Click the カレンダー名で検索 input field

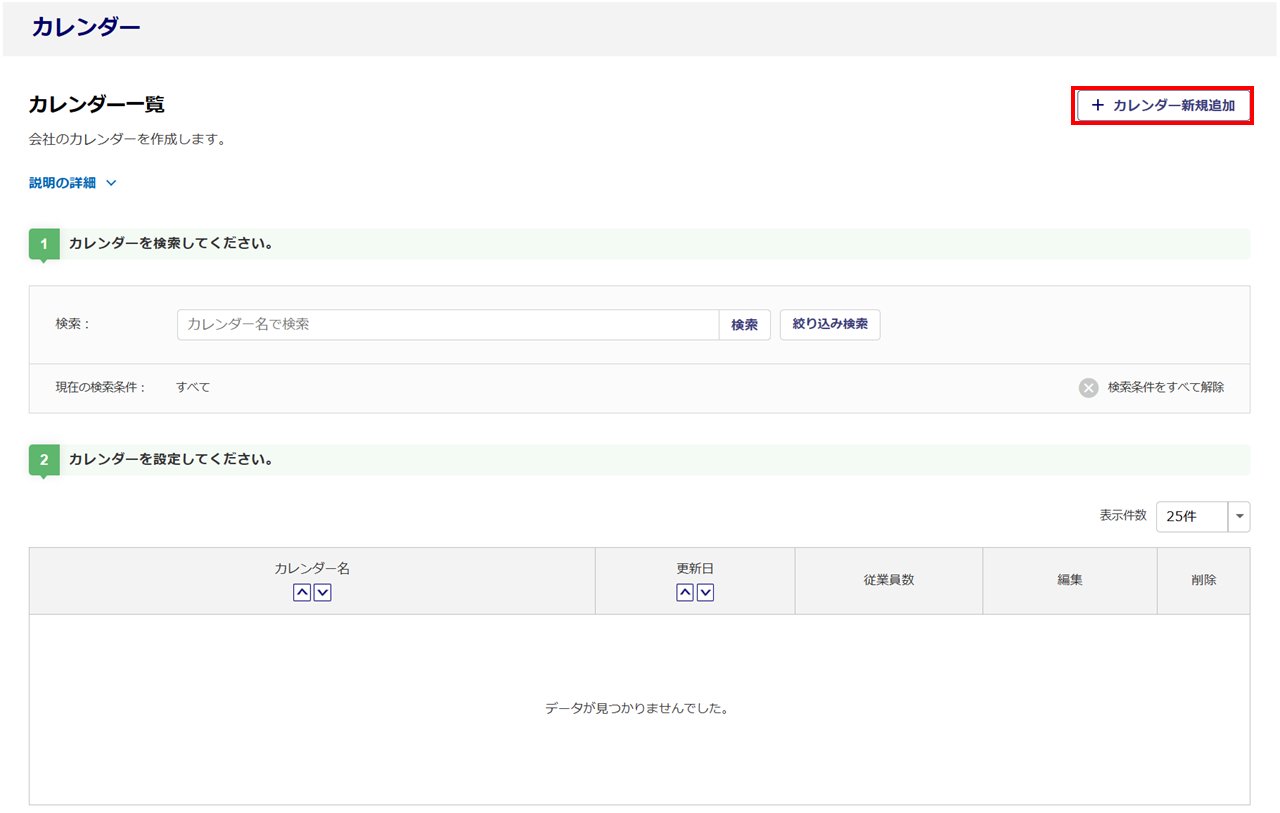pos(448,325)
